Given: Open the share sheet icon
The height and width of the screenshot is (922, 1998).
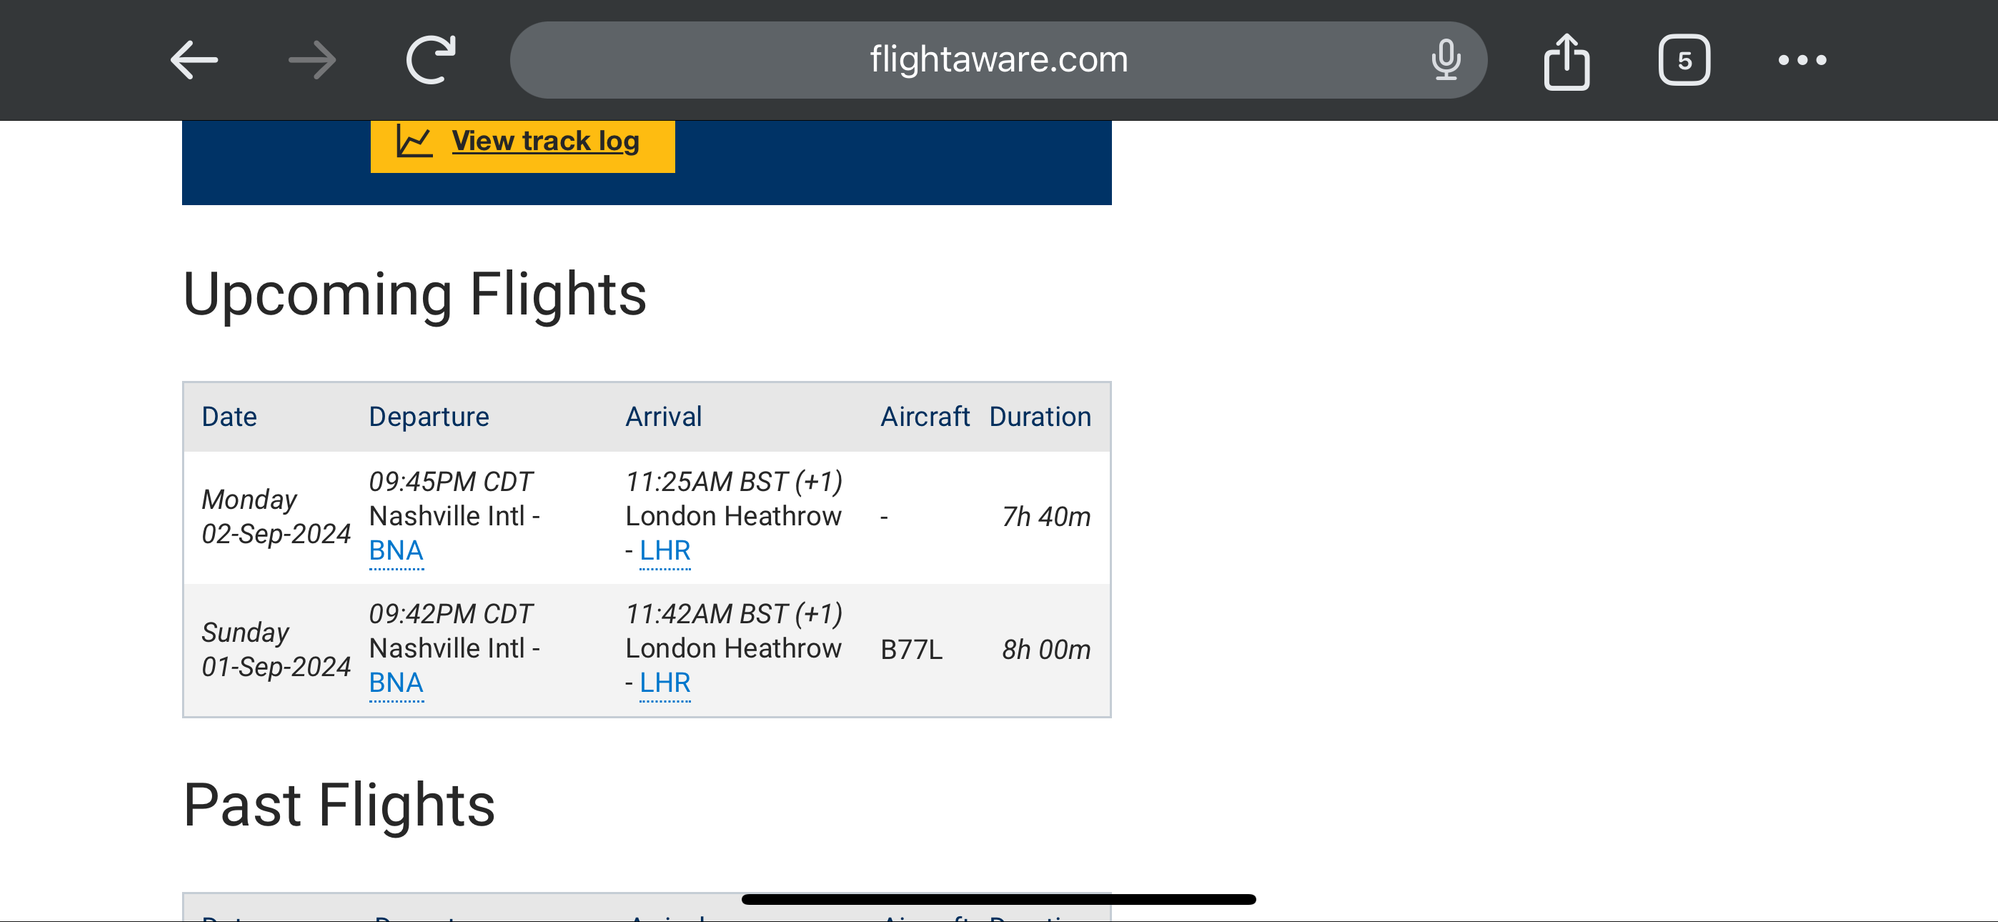Looking at the screenshot, I should coord(1566,61).
